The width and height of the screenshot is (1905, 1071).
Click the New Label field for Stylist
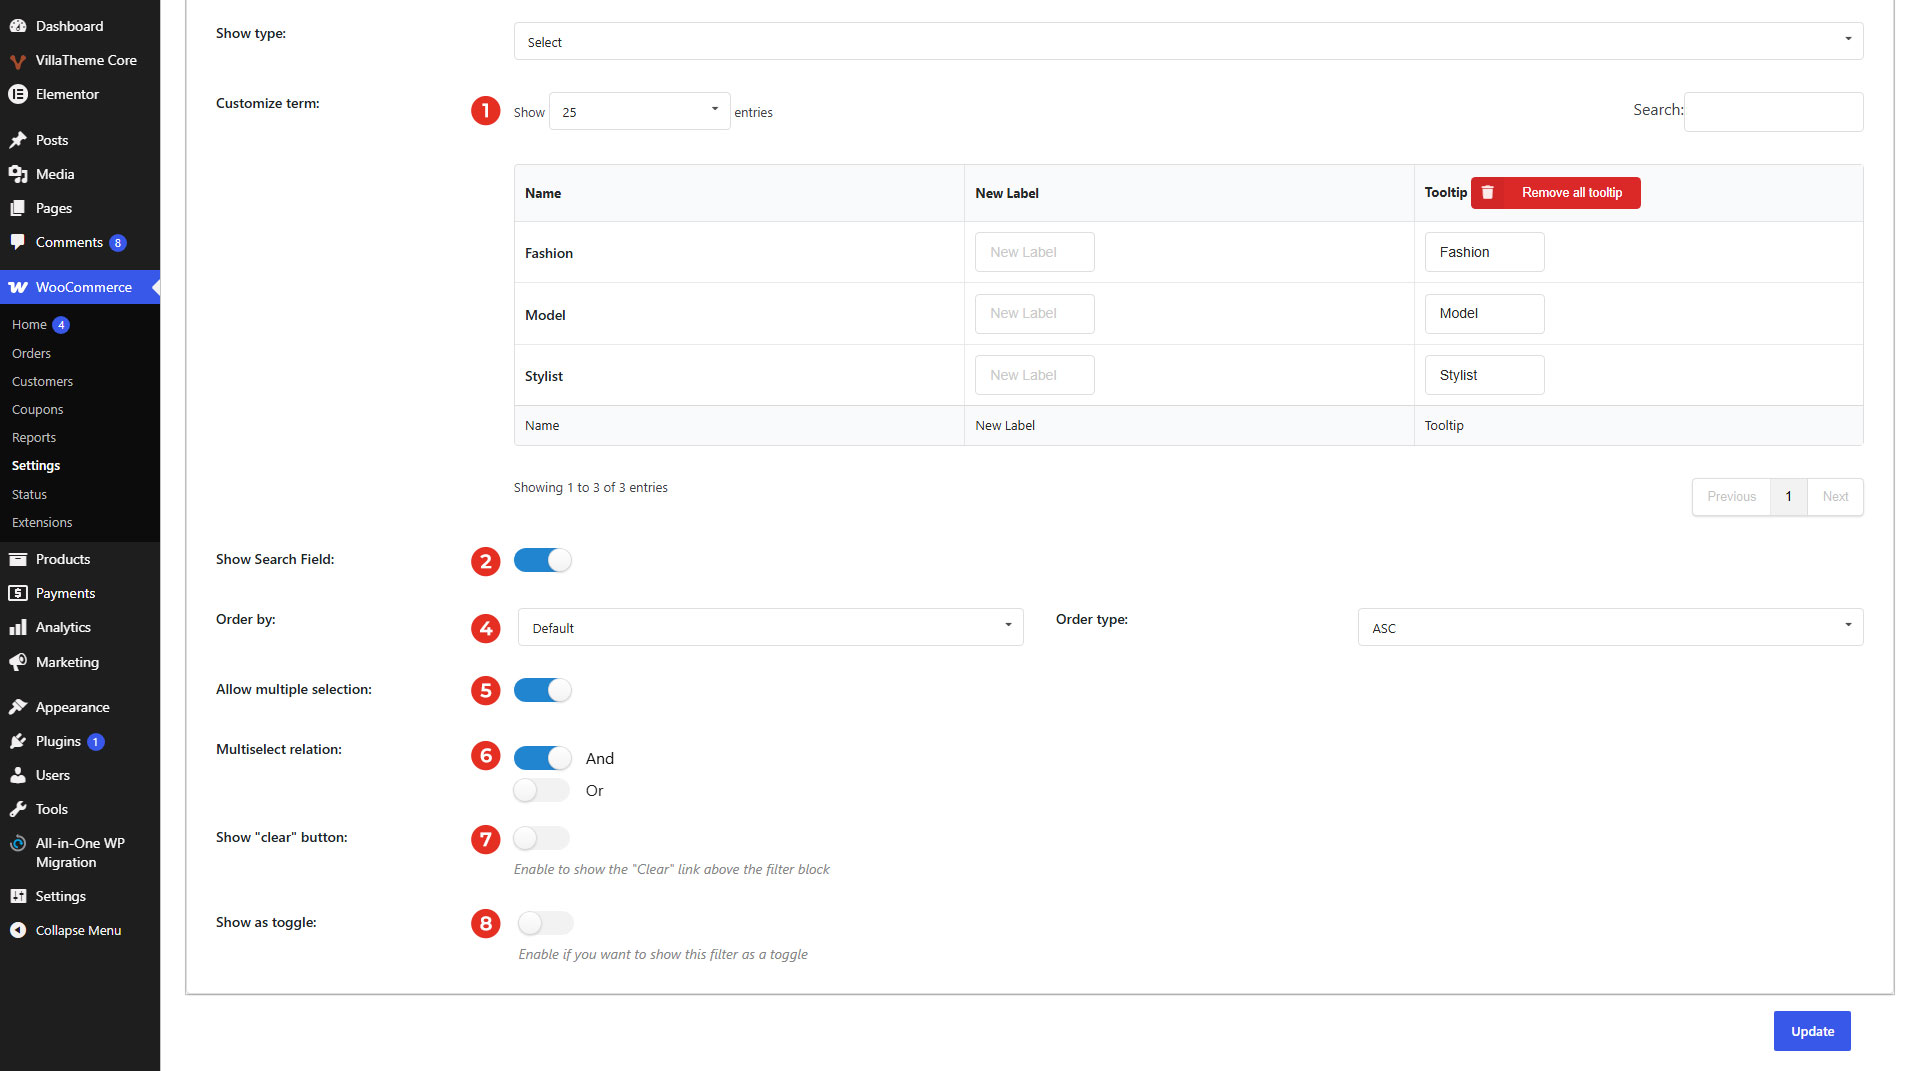click(1034, 375)
